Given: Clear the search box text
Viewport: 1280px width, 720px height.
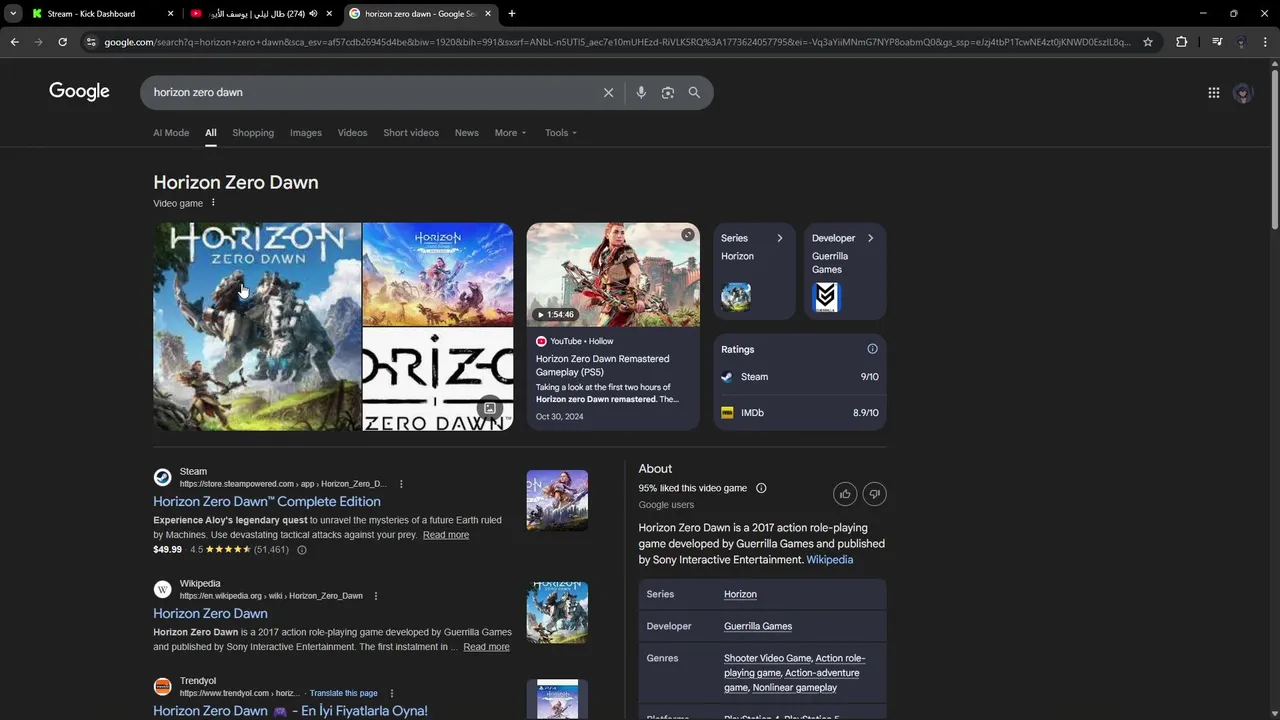Looking at the screenshot, I should click(x=608, y=92).
